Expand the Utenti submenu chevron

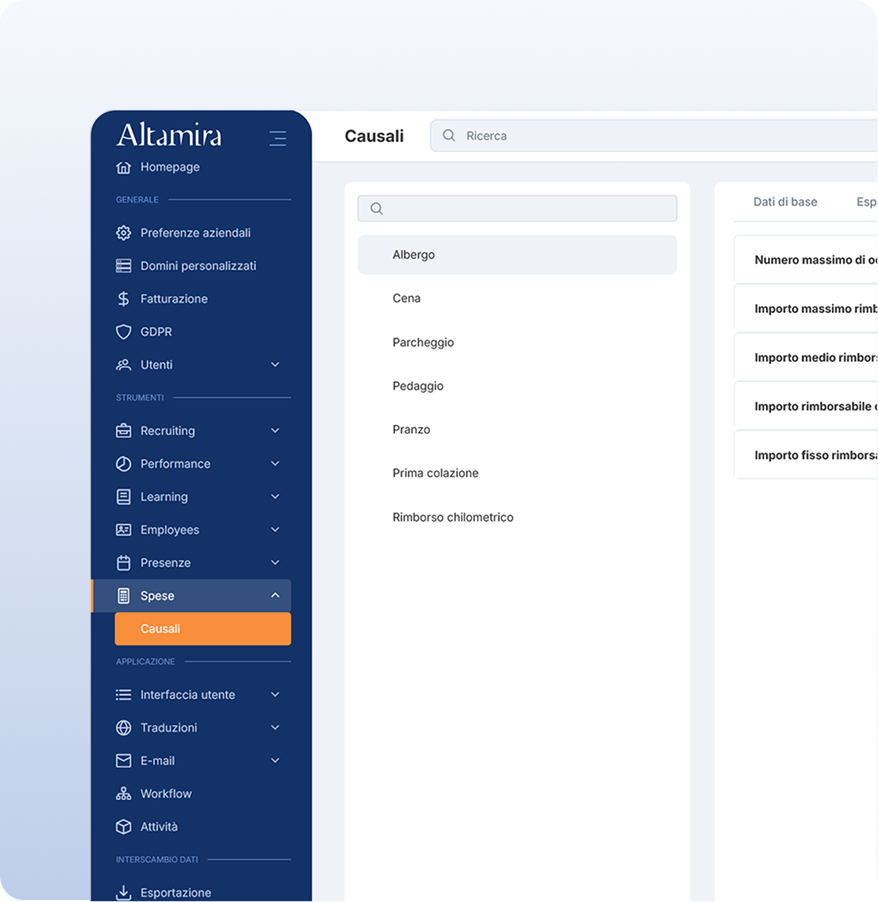(275, 365)
